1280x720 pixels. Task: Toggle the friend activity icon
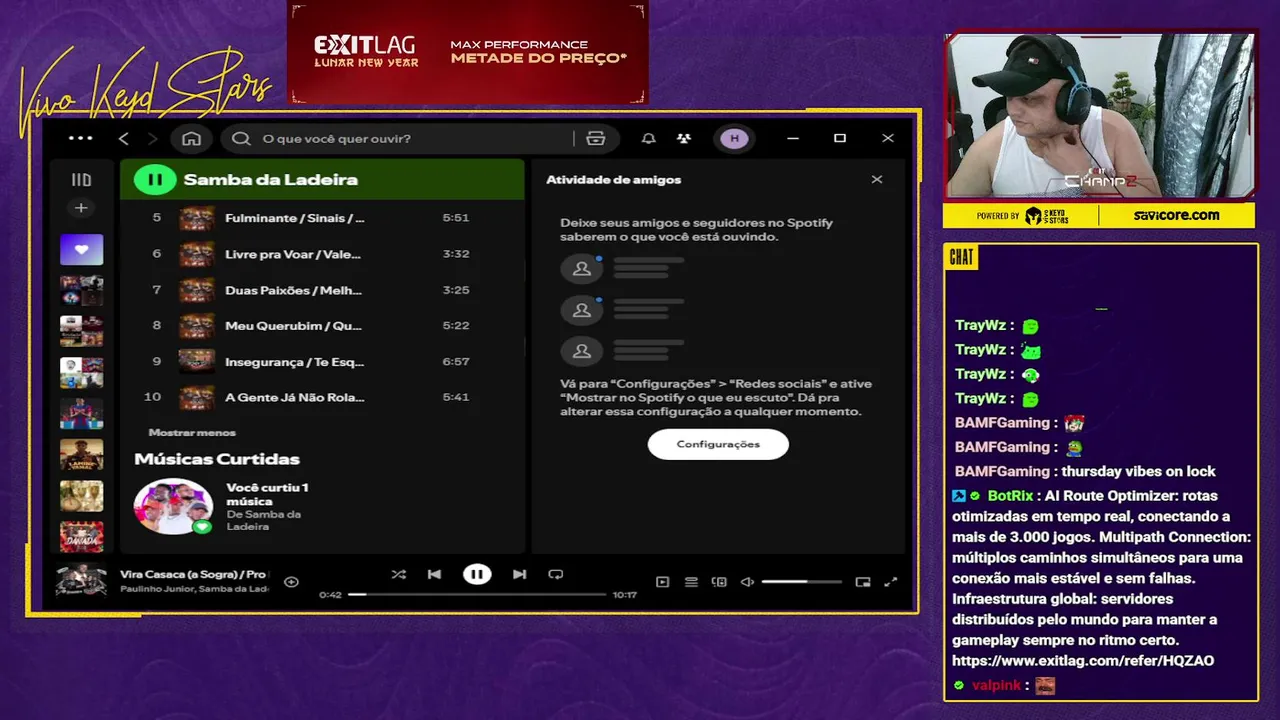pyautogui.click(x=683, y=138)
